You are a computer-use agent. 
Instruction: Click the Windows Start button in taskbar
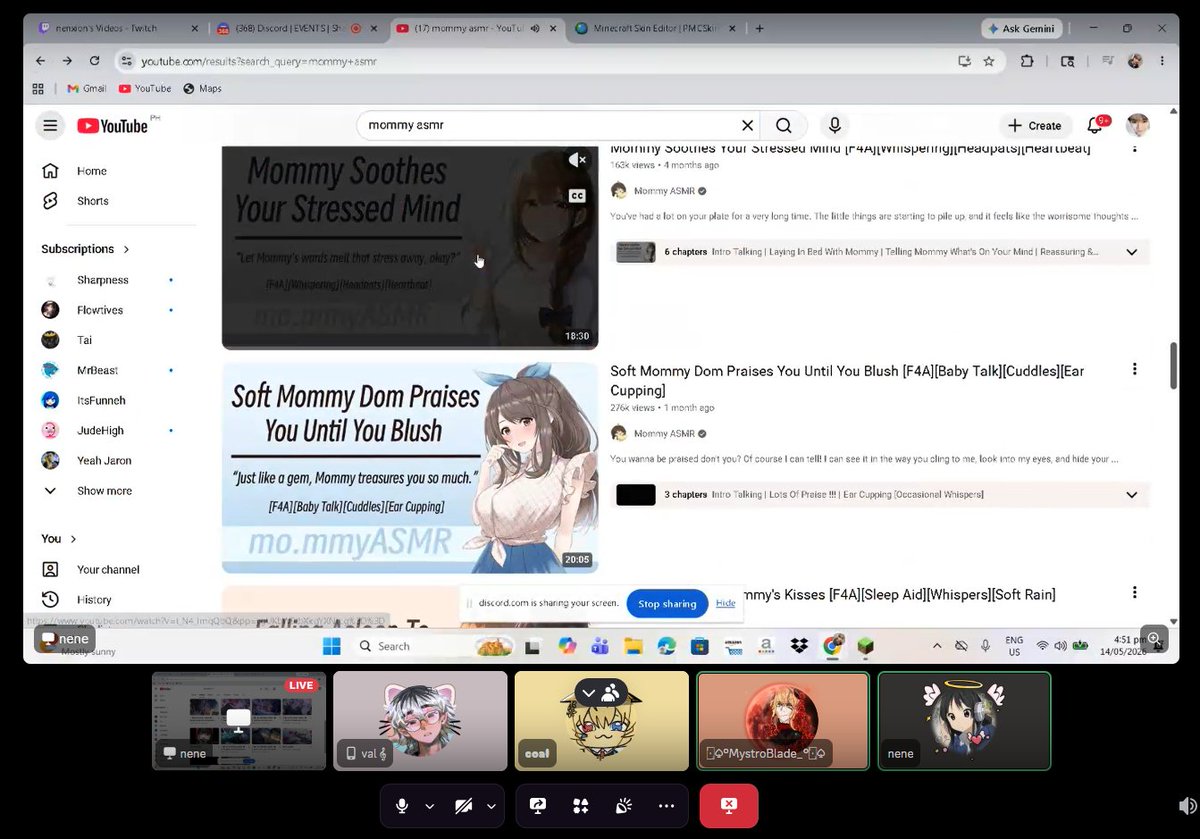(331, 646)
